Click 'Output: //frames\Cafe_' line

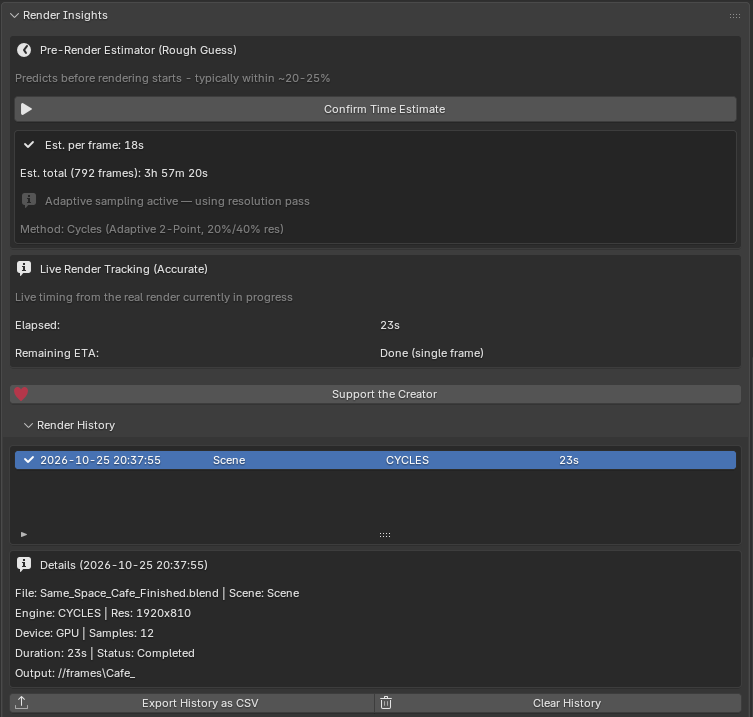pyautogui.click(x=75, y=673)
